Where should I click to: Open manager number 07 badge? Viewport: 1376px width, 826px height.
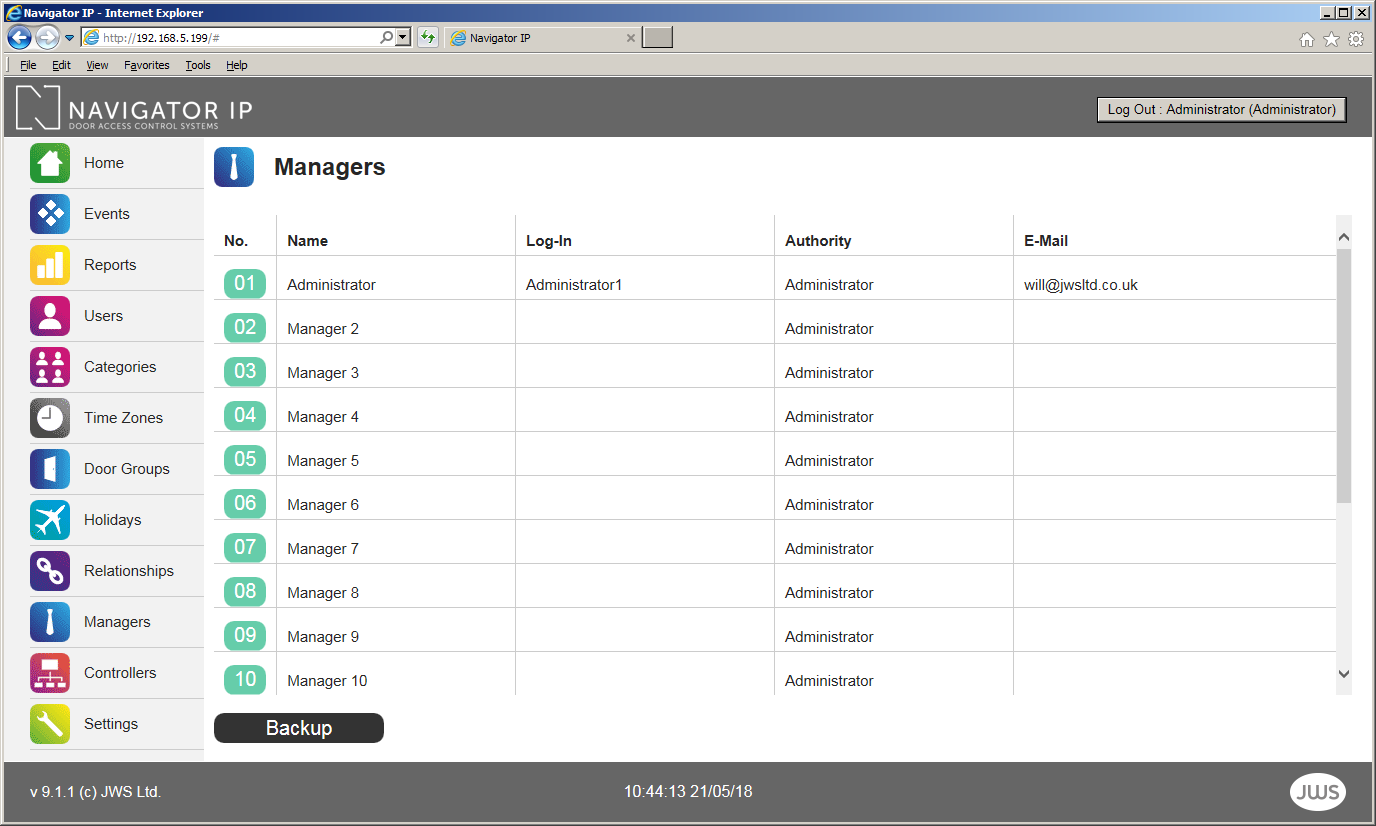tap(245, 547)
